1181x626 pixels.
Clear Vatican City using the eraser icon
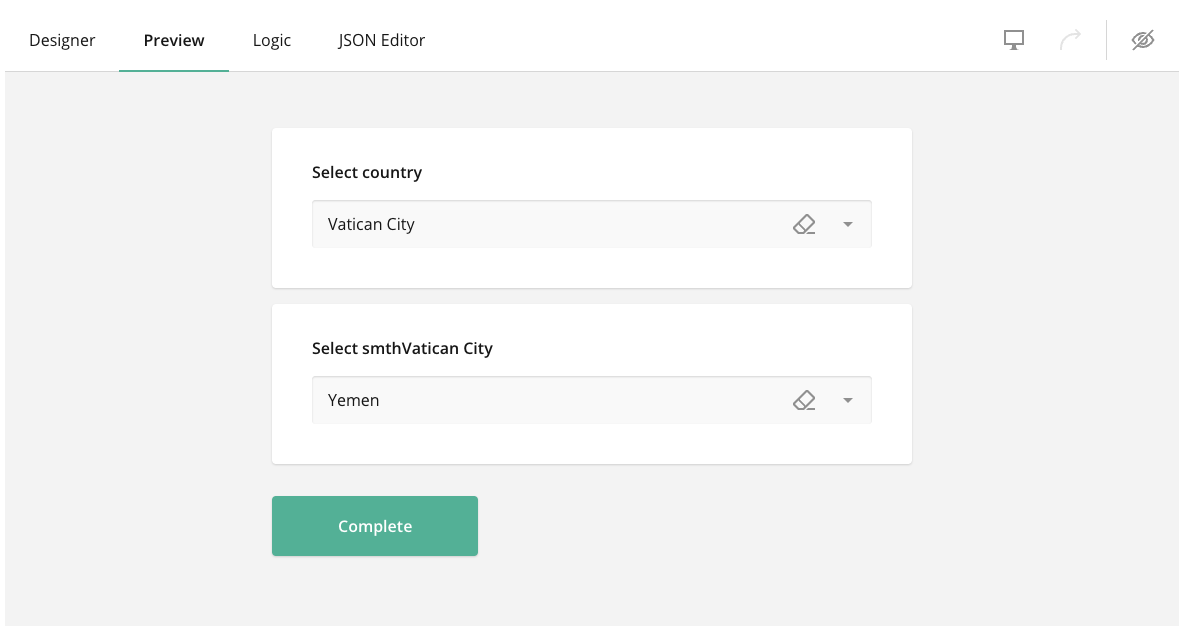pos(804,224)
